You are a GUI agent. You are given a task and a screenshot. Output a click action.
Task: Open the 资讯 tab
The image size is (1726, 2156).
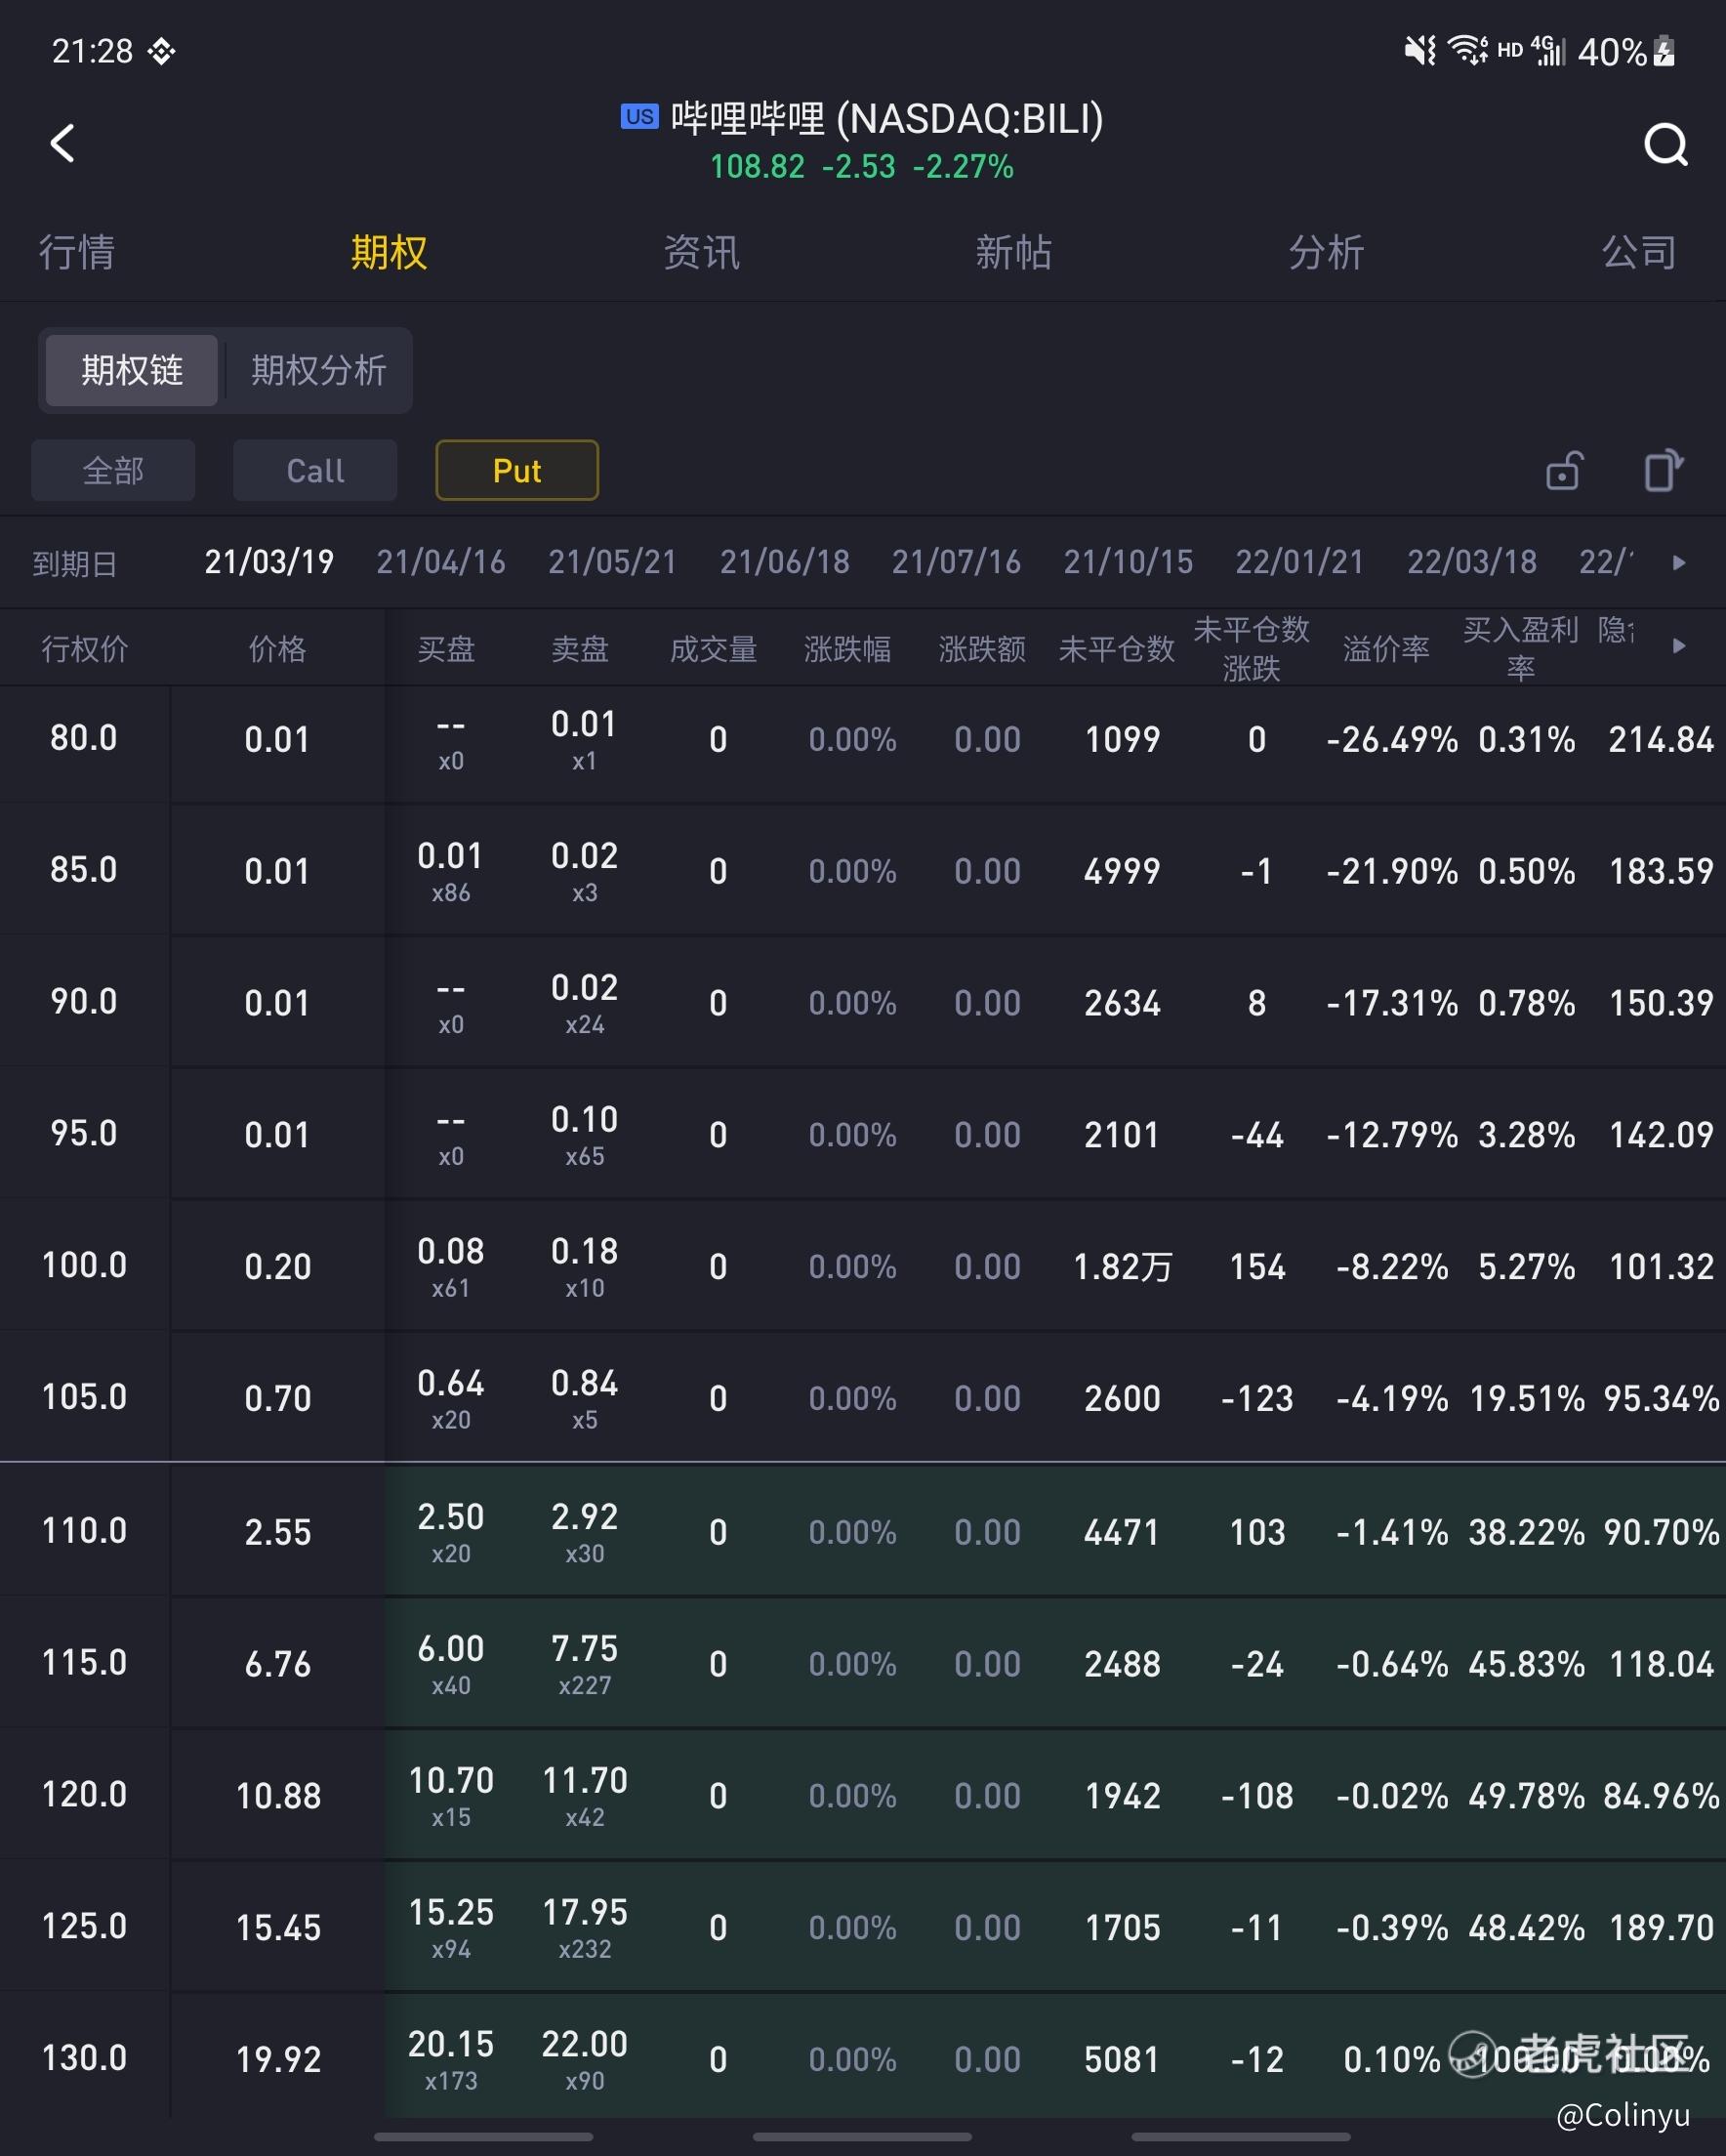(x=701, y=252)
